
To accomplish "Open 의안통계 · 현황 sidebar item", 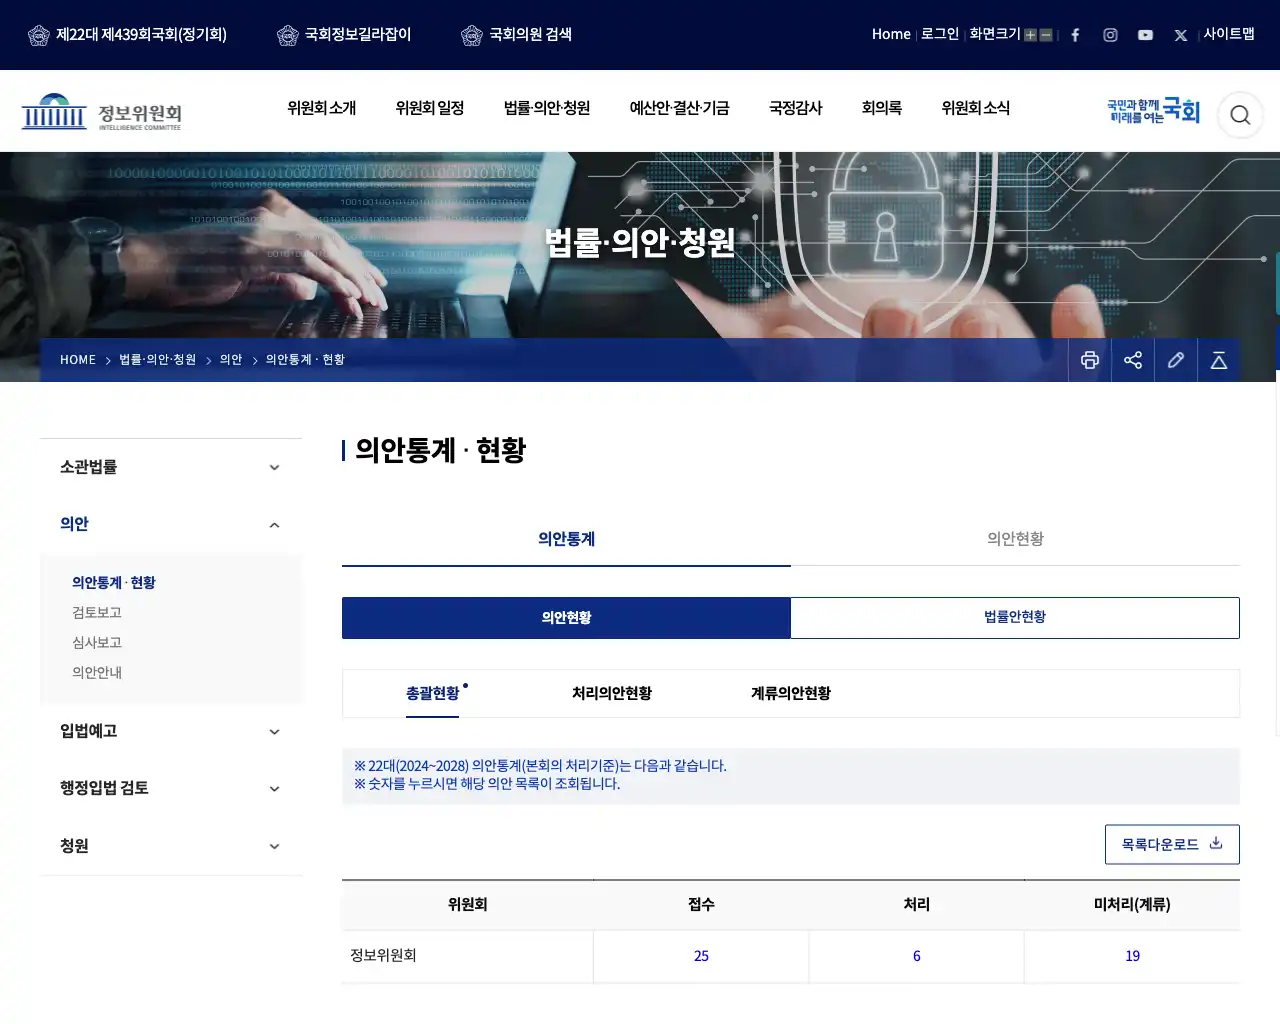I will 114,583.
